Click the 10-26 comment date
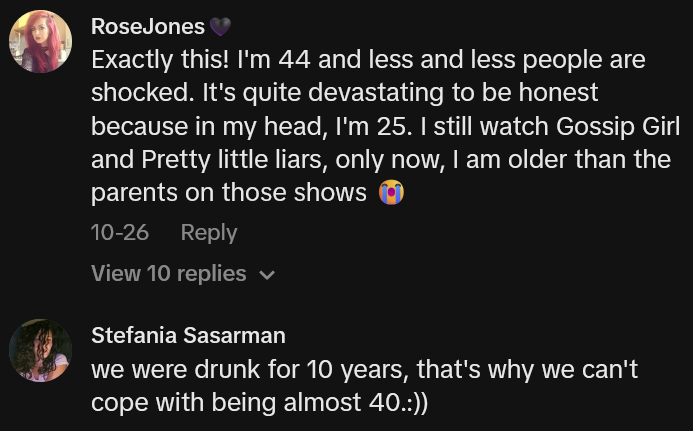The height and width of the screenshot is (431, 693). (120, 233)
